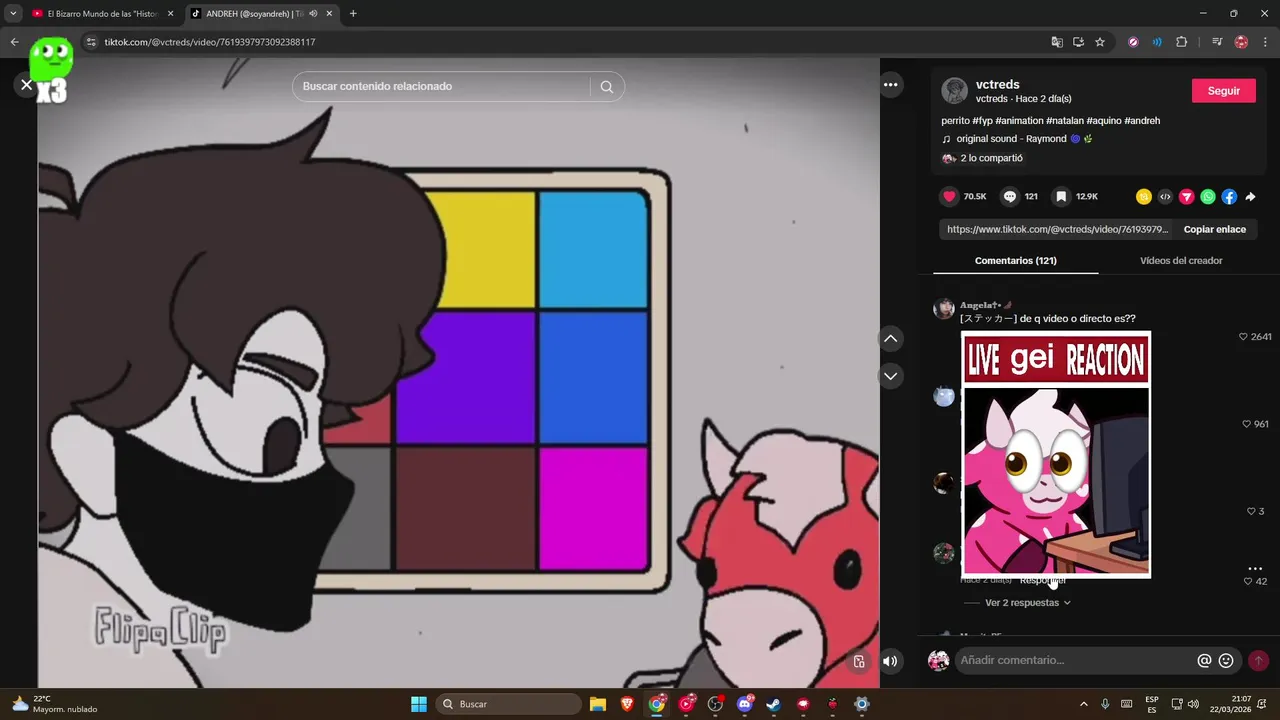The image size is (1280, 720).
Task: Go back with browser back arrow
Action: [14, 42]
